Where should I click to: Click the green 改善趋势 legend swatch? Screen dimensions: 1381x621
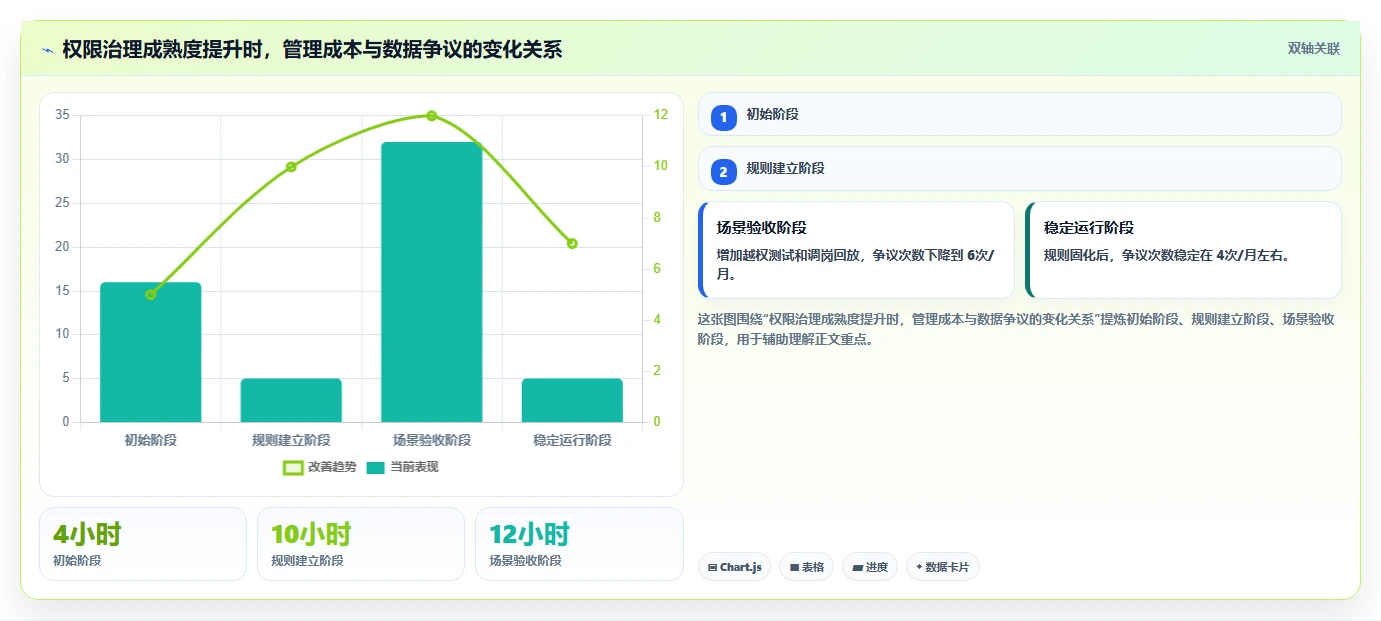coord(293,467)
